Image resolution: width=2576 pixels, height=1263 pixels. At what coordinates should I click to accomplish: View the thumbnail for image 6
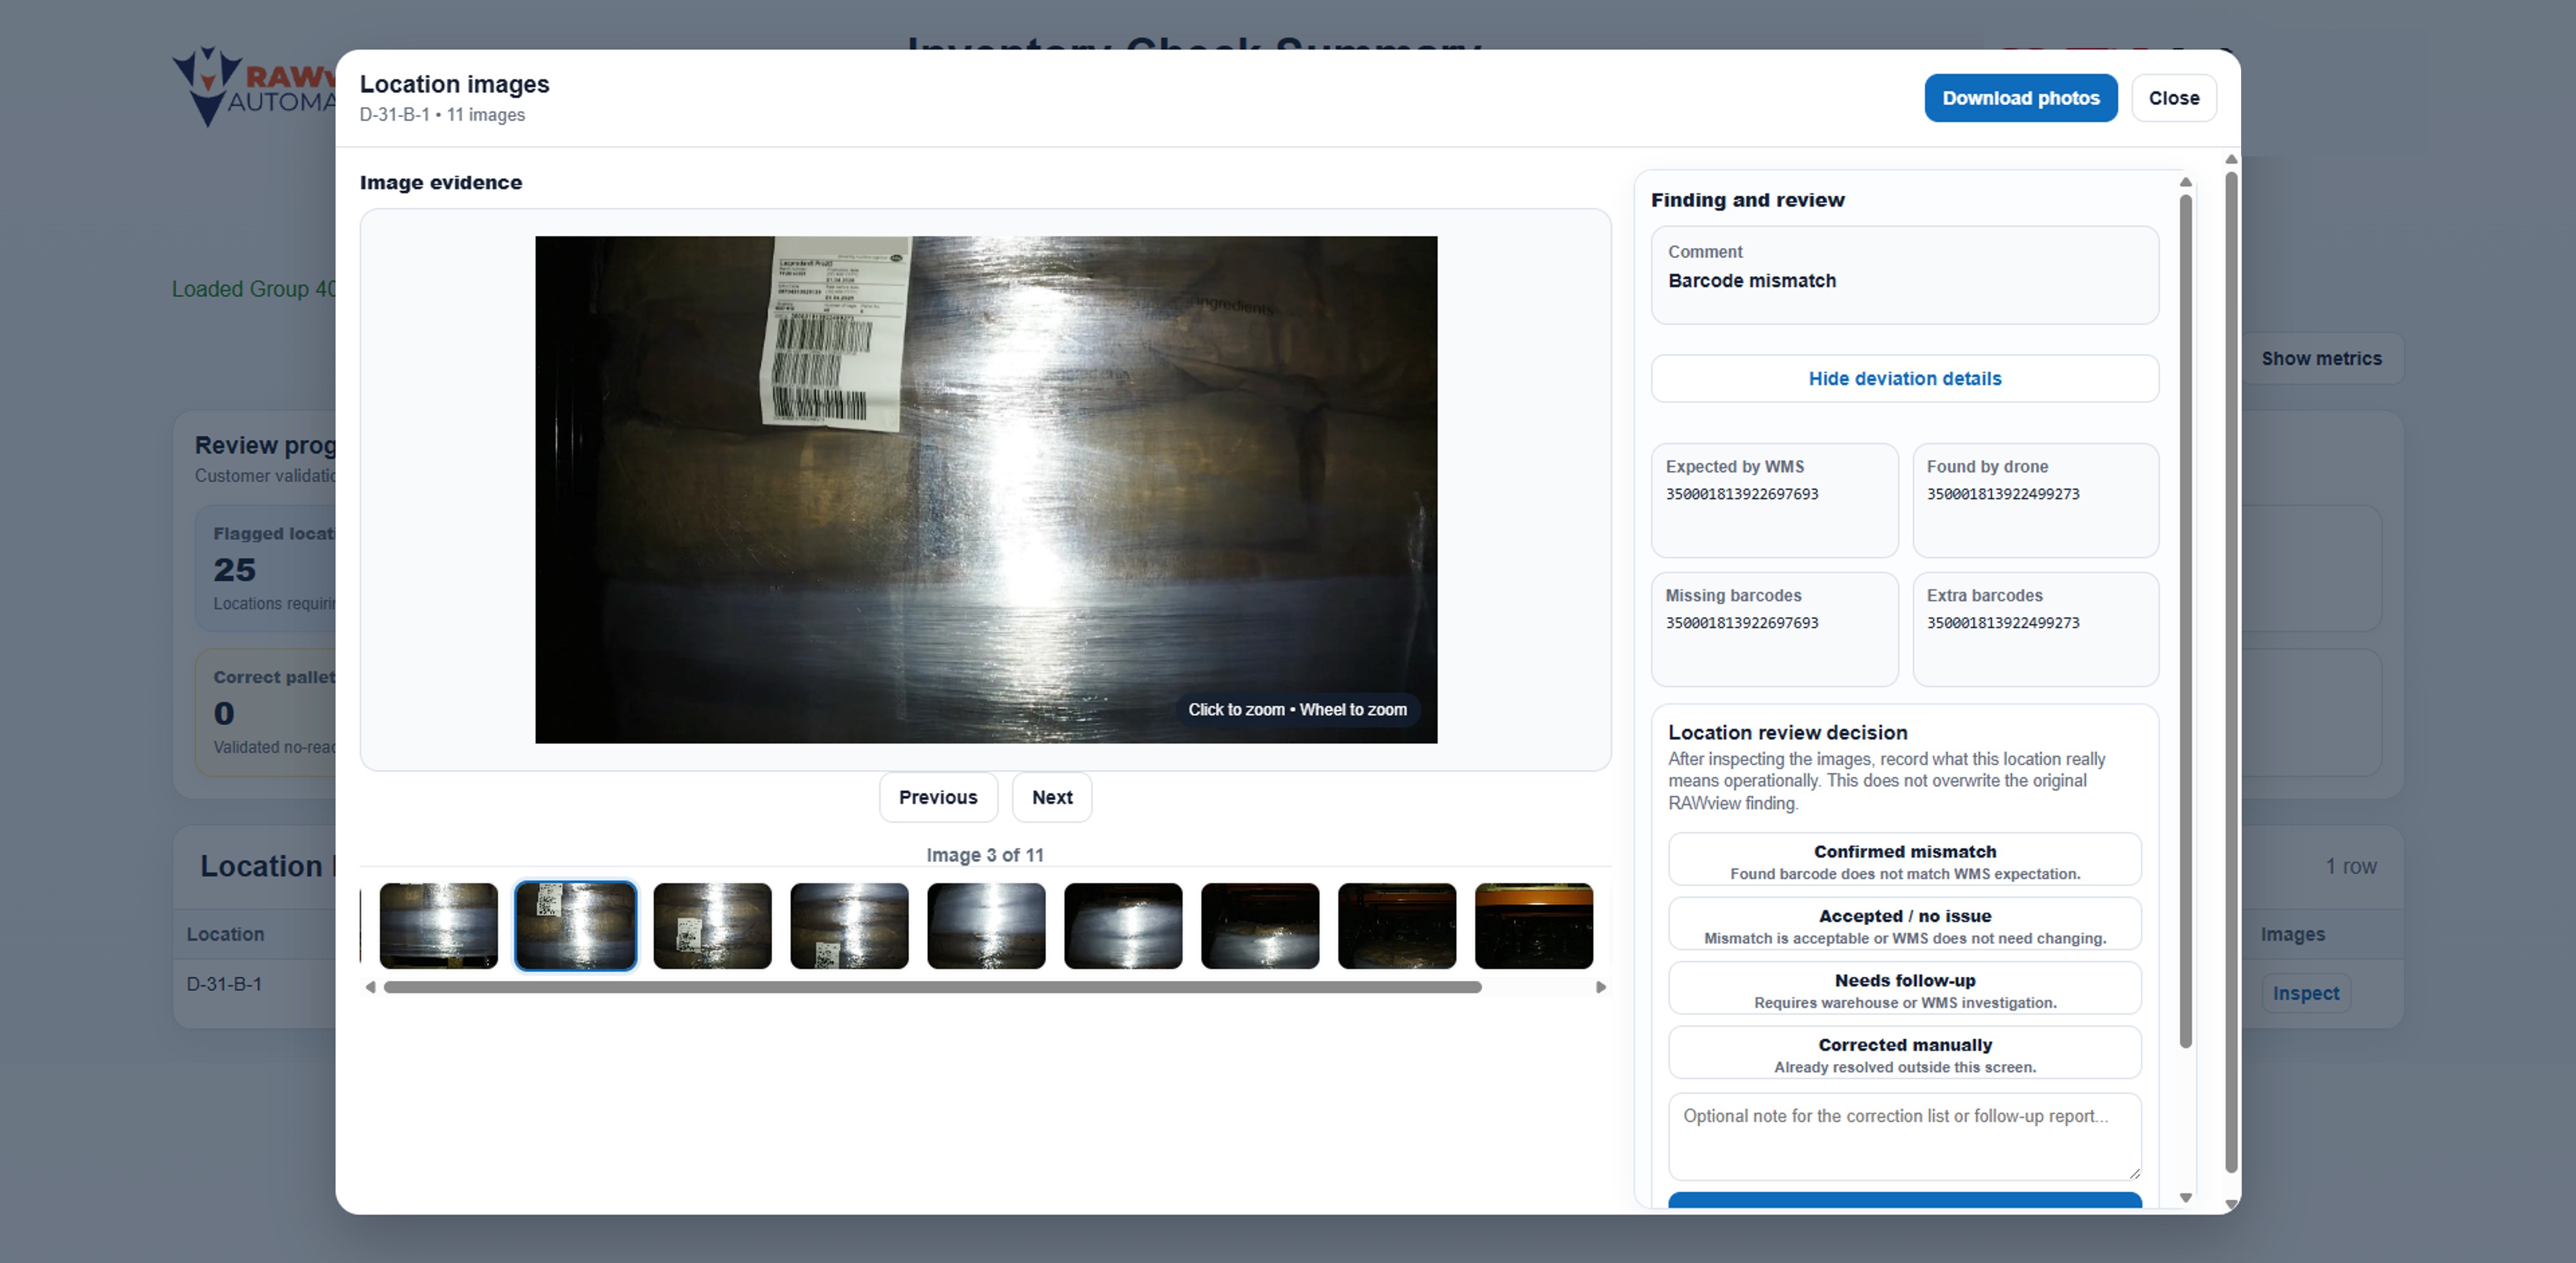[986, 926]
